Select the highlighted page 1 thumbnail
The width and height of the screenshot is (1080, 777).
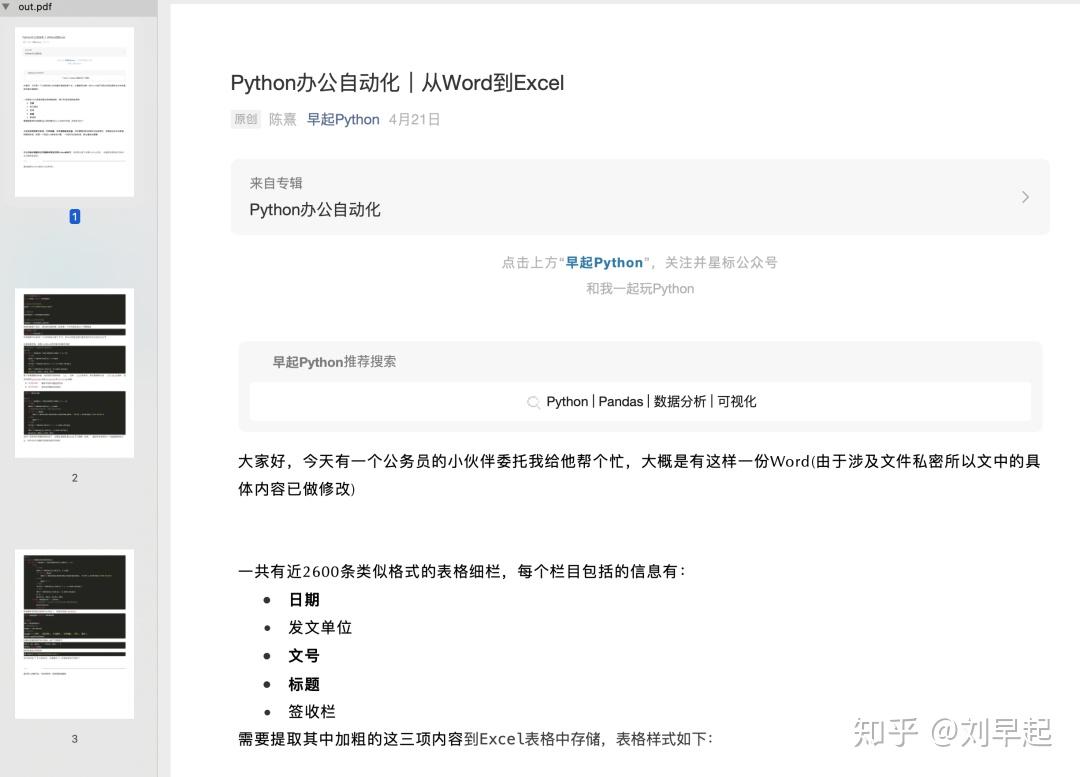click(74, 110)
